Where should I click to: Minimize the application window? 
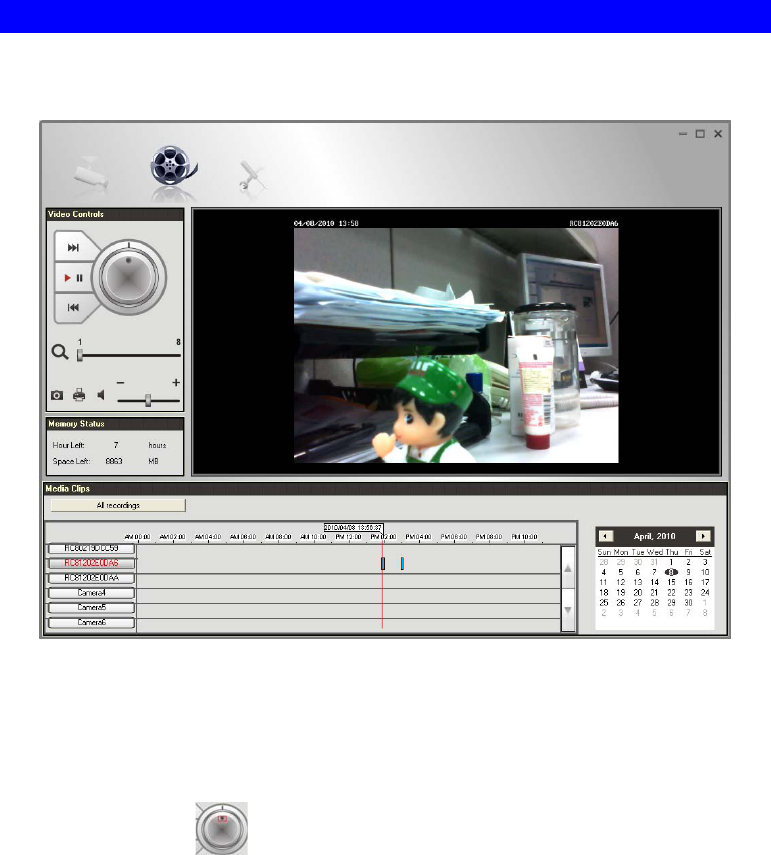pyautogui.click(x=683, y=134)
